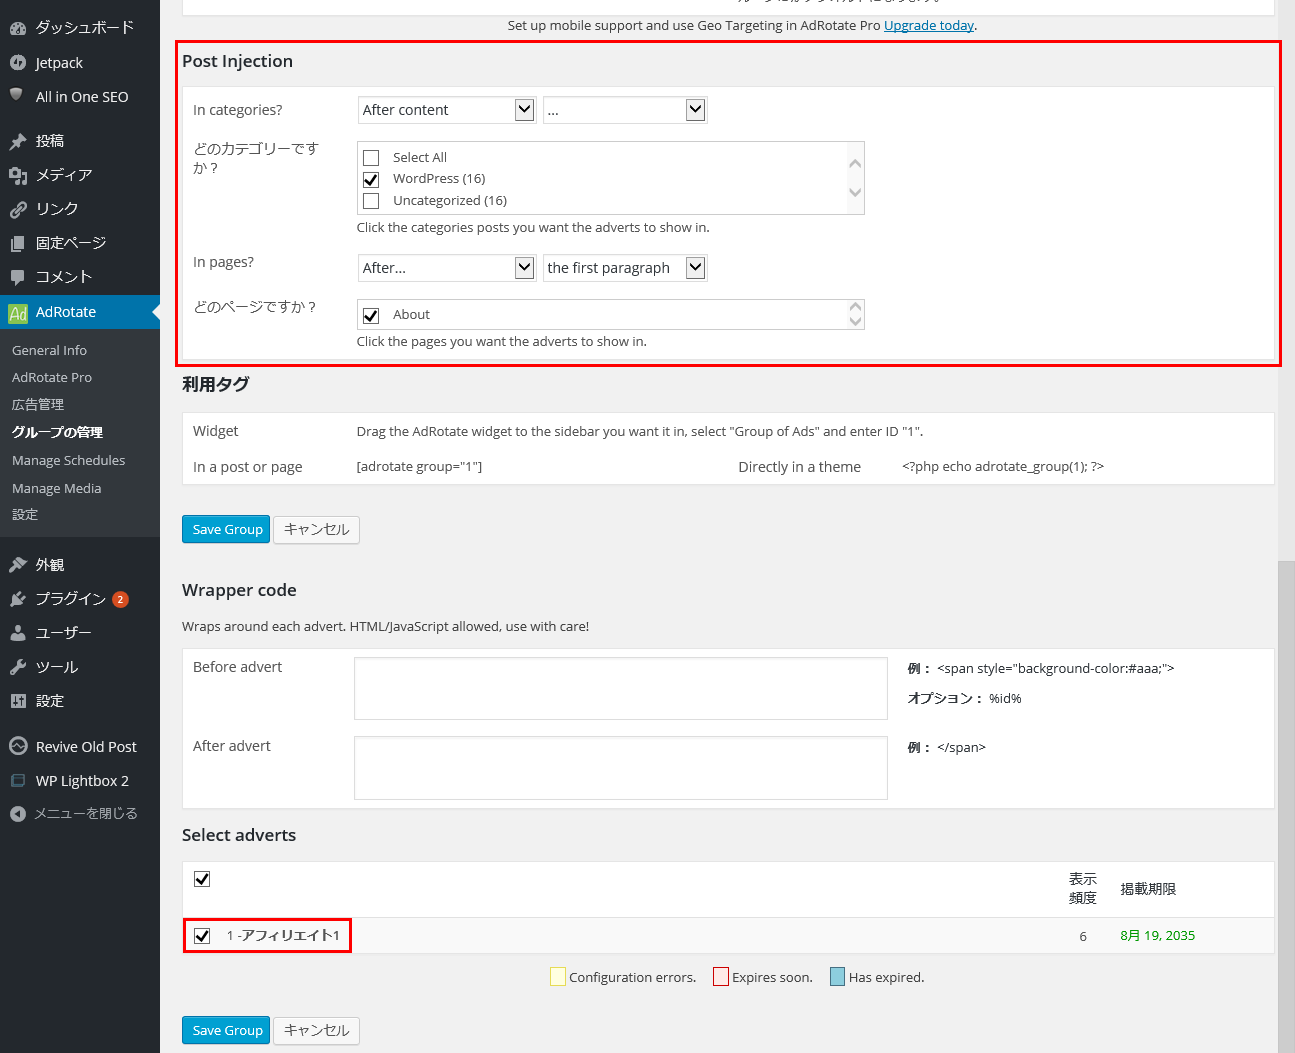
Task: Click the Jetpack icon in sidebar
Action: (17, 63)
